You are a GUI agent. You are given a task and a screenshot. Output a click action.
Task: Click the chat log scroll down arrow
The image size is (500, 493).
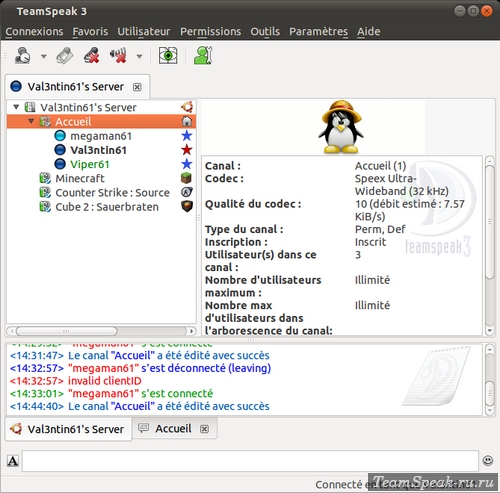490,411
